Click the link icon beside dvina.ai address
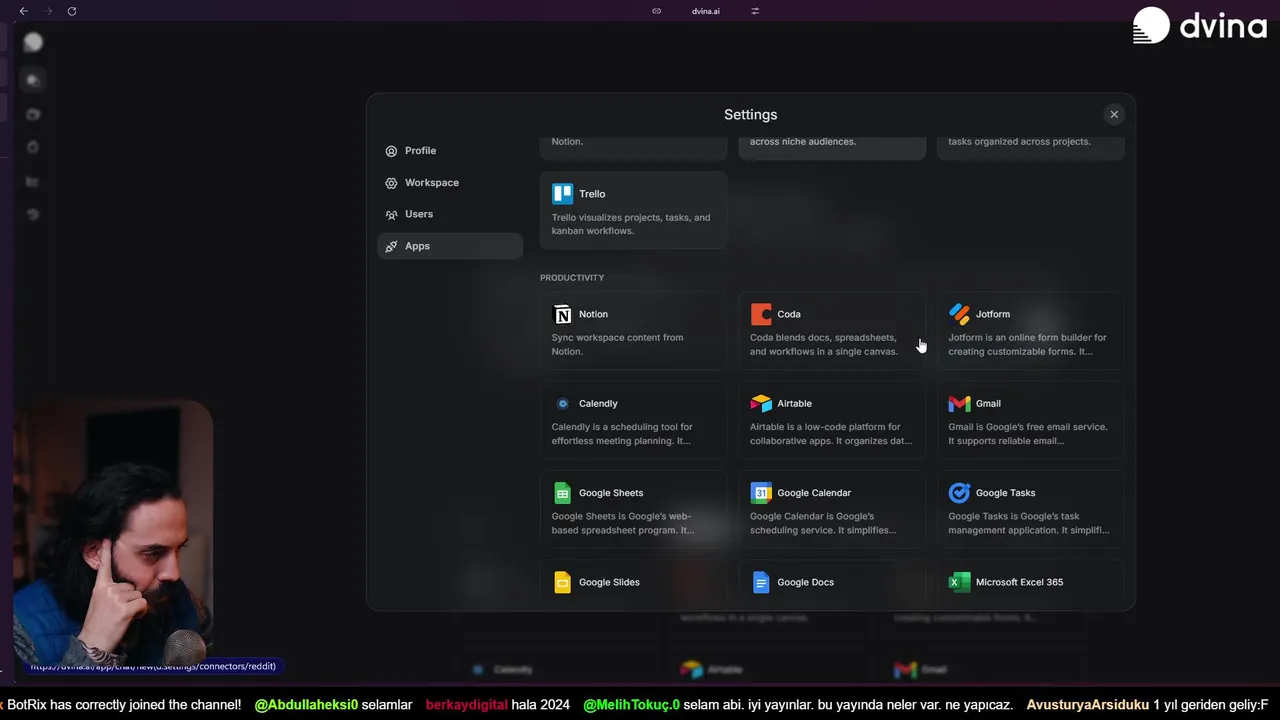This screenshot has height=720, width=1280. point(656,11)
